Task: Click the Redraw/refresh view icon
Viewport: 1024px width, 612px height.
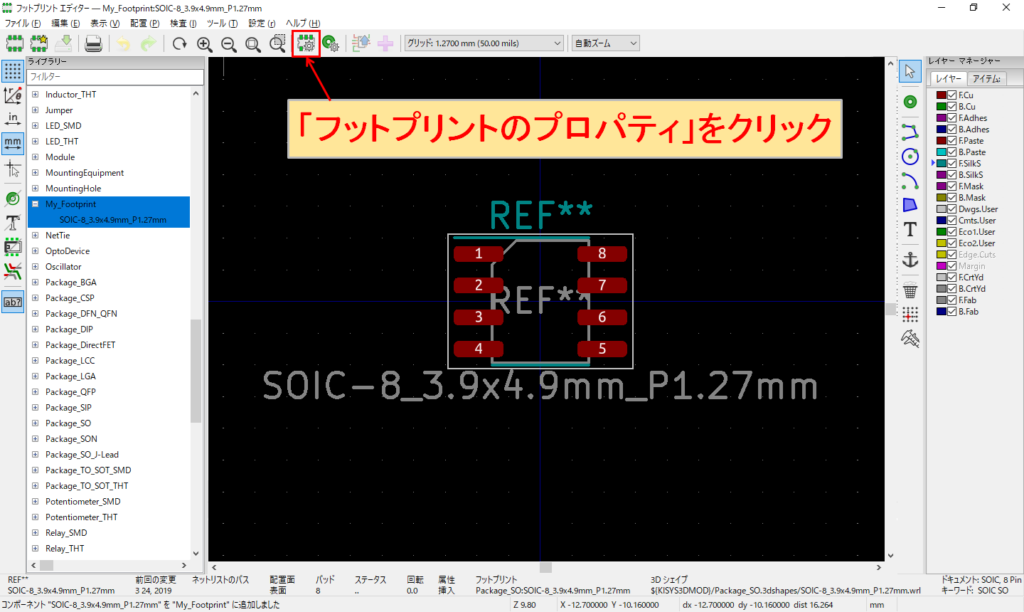Action: tap(179, 43)
